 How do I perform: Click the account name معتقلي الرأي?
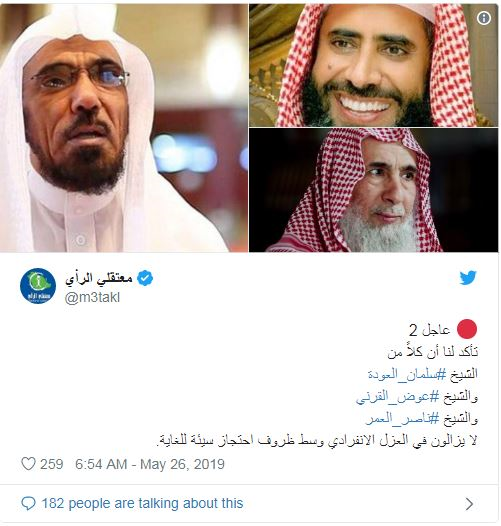coord(99,278)
